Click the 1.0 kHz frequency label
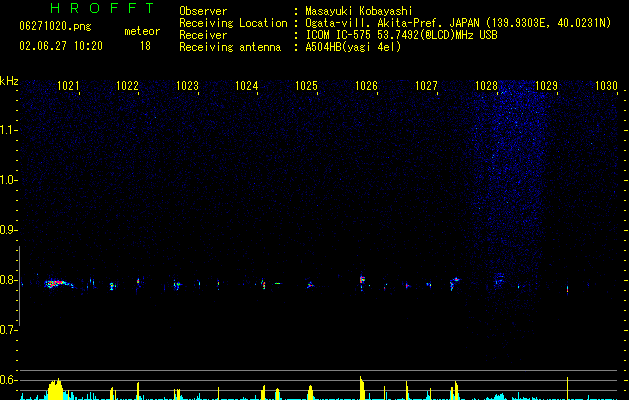The width and height of the screenshot is (629, 400). tap(8, 180)
